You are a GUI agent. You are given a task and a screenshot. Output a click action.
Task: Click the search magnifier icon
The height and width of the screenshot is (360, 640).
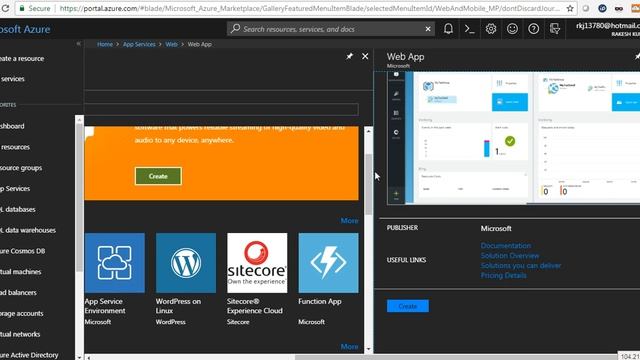click(x=236, y=29)
